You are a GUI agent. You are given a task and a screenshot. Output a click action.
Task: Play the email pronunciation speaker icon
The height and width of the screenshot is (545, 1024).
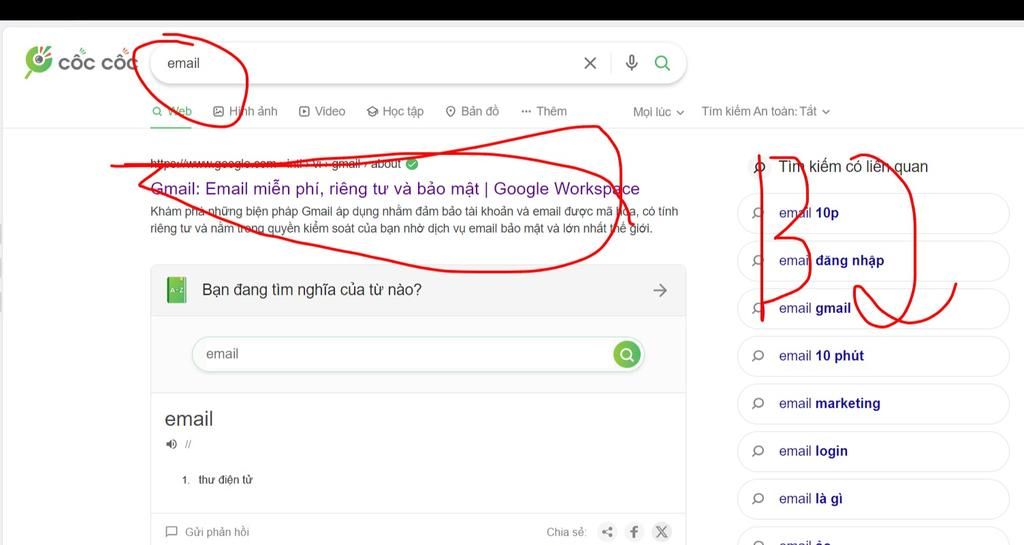[x=172, y=444]
